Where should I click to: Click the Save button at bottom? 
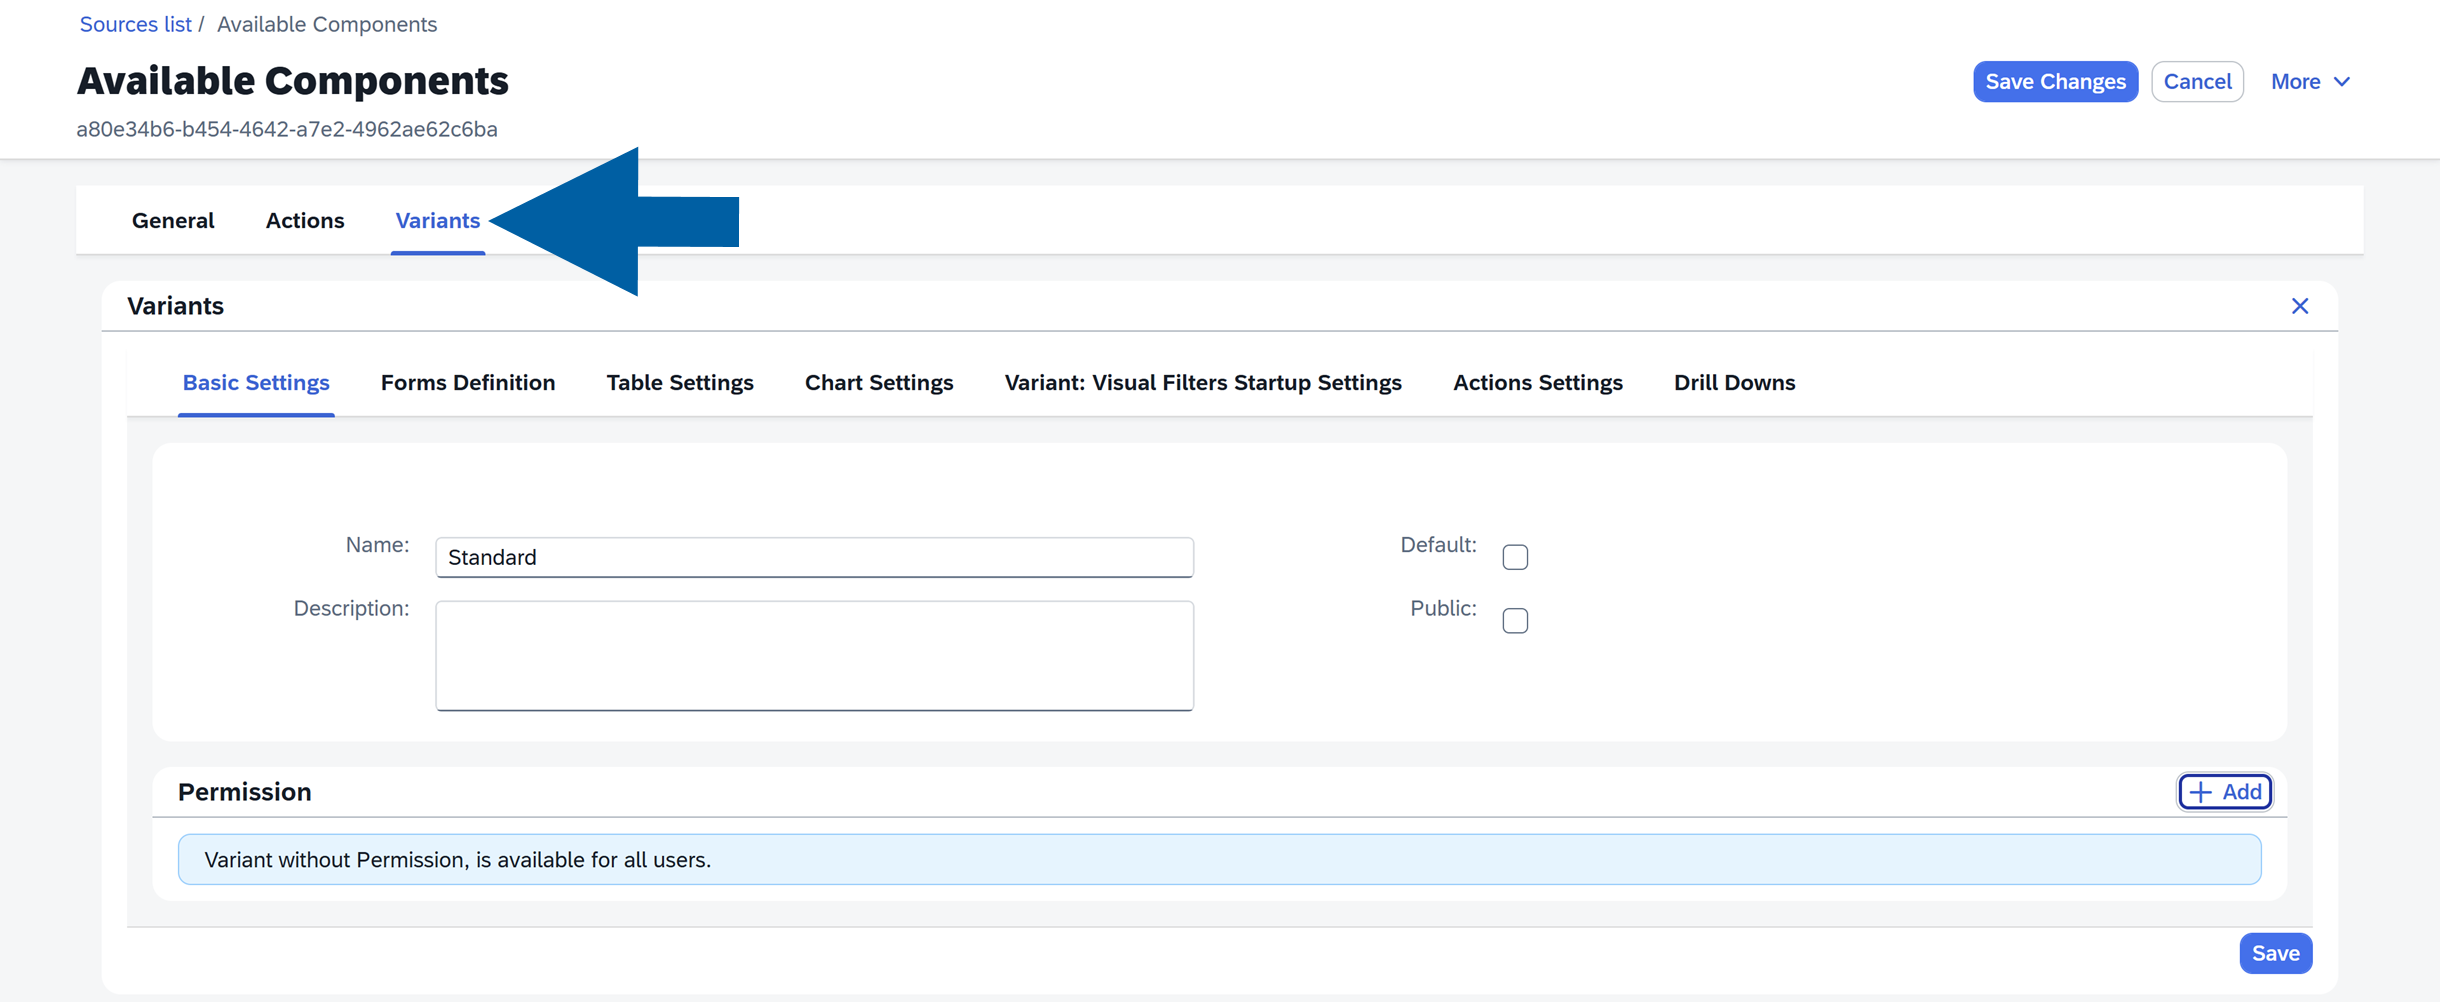click(2275, 953)
